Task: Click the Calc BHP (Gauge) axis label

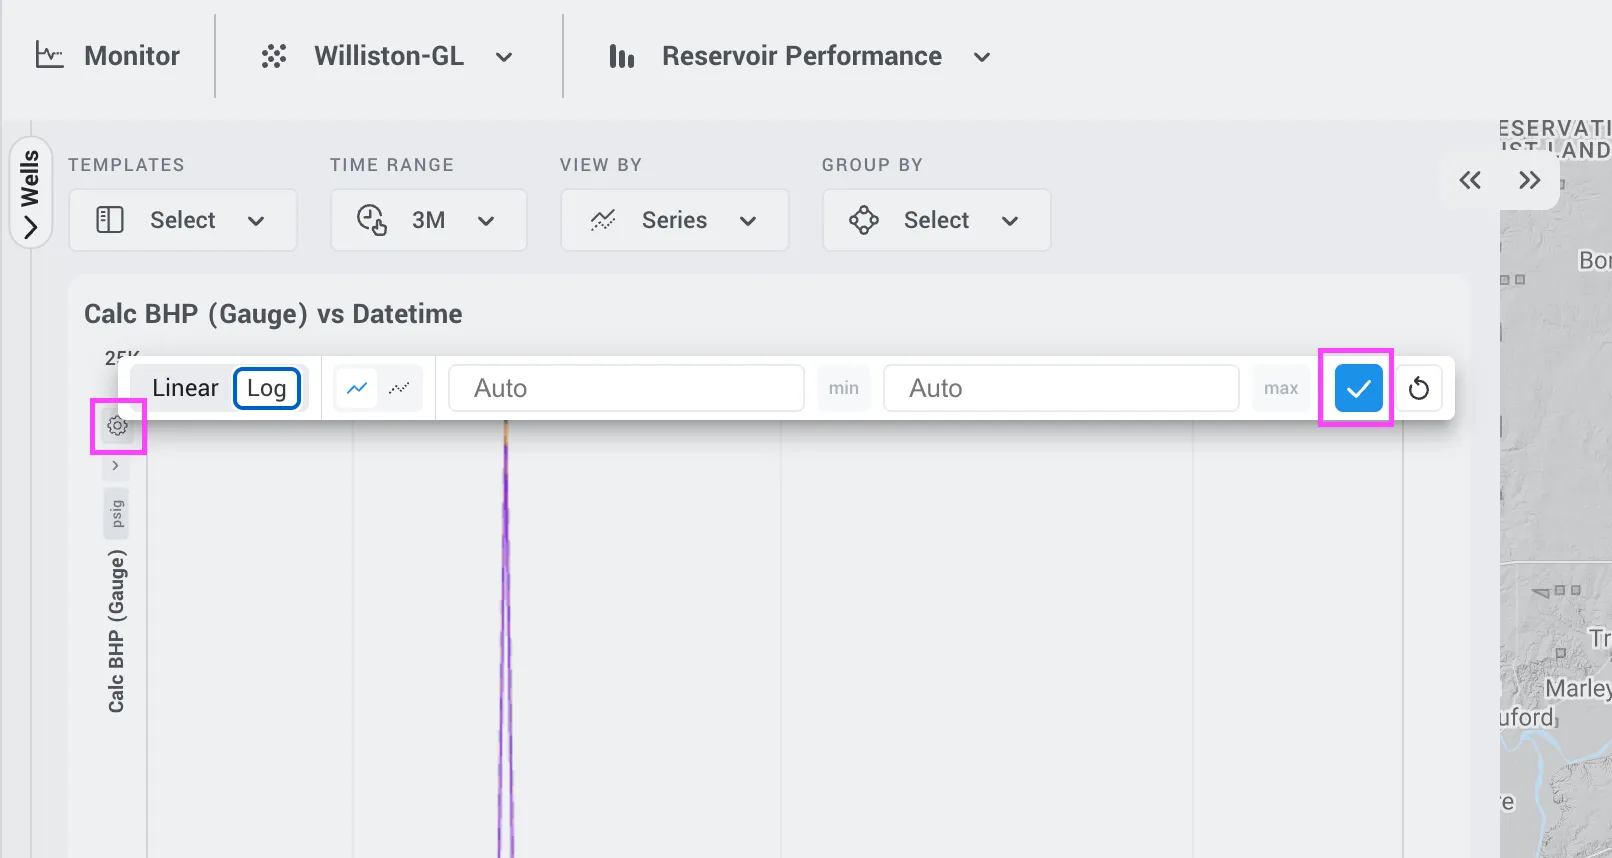Action: (117, 631)
